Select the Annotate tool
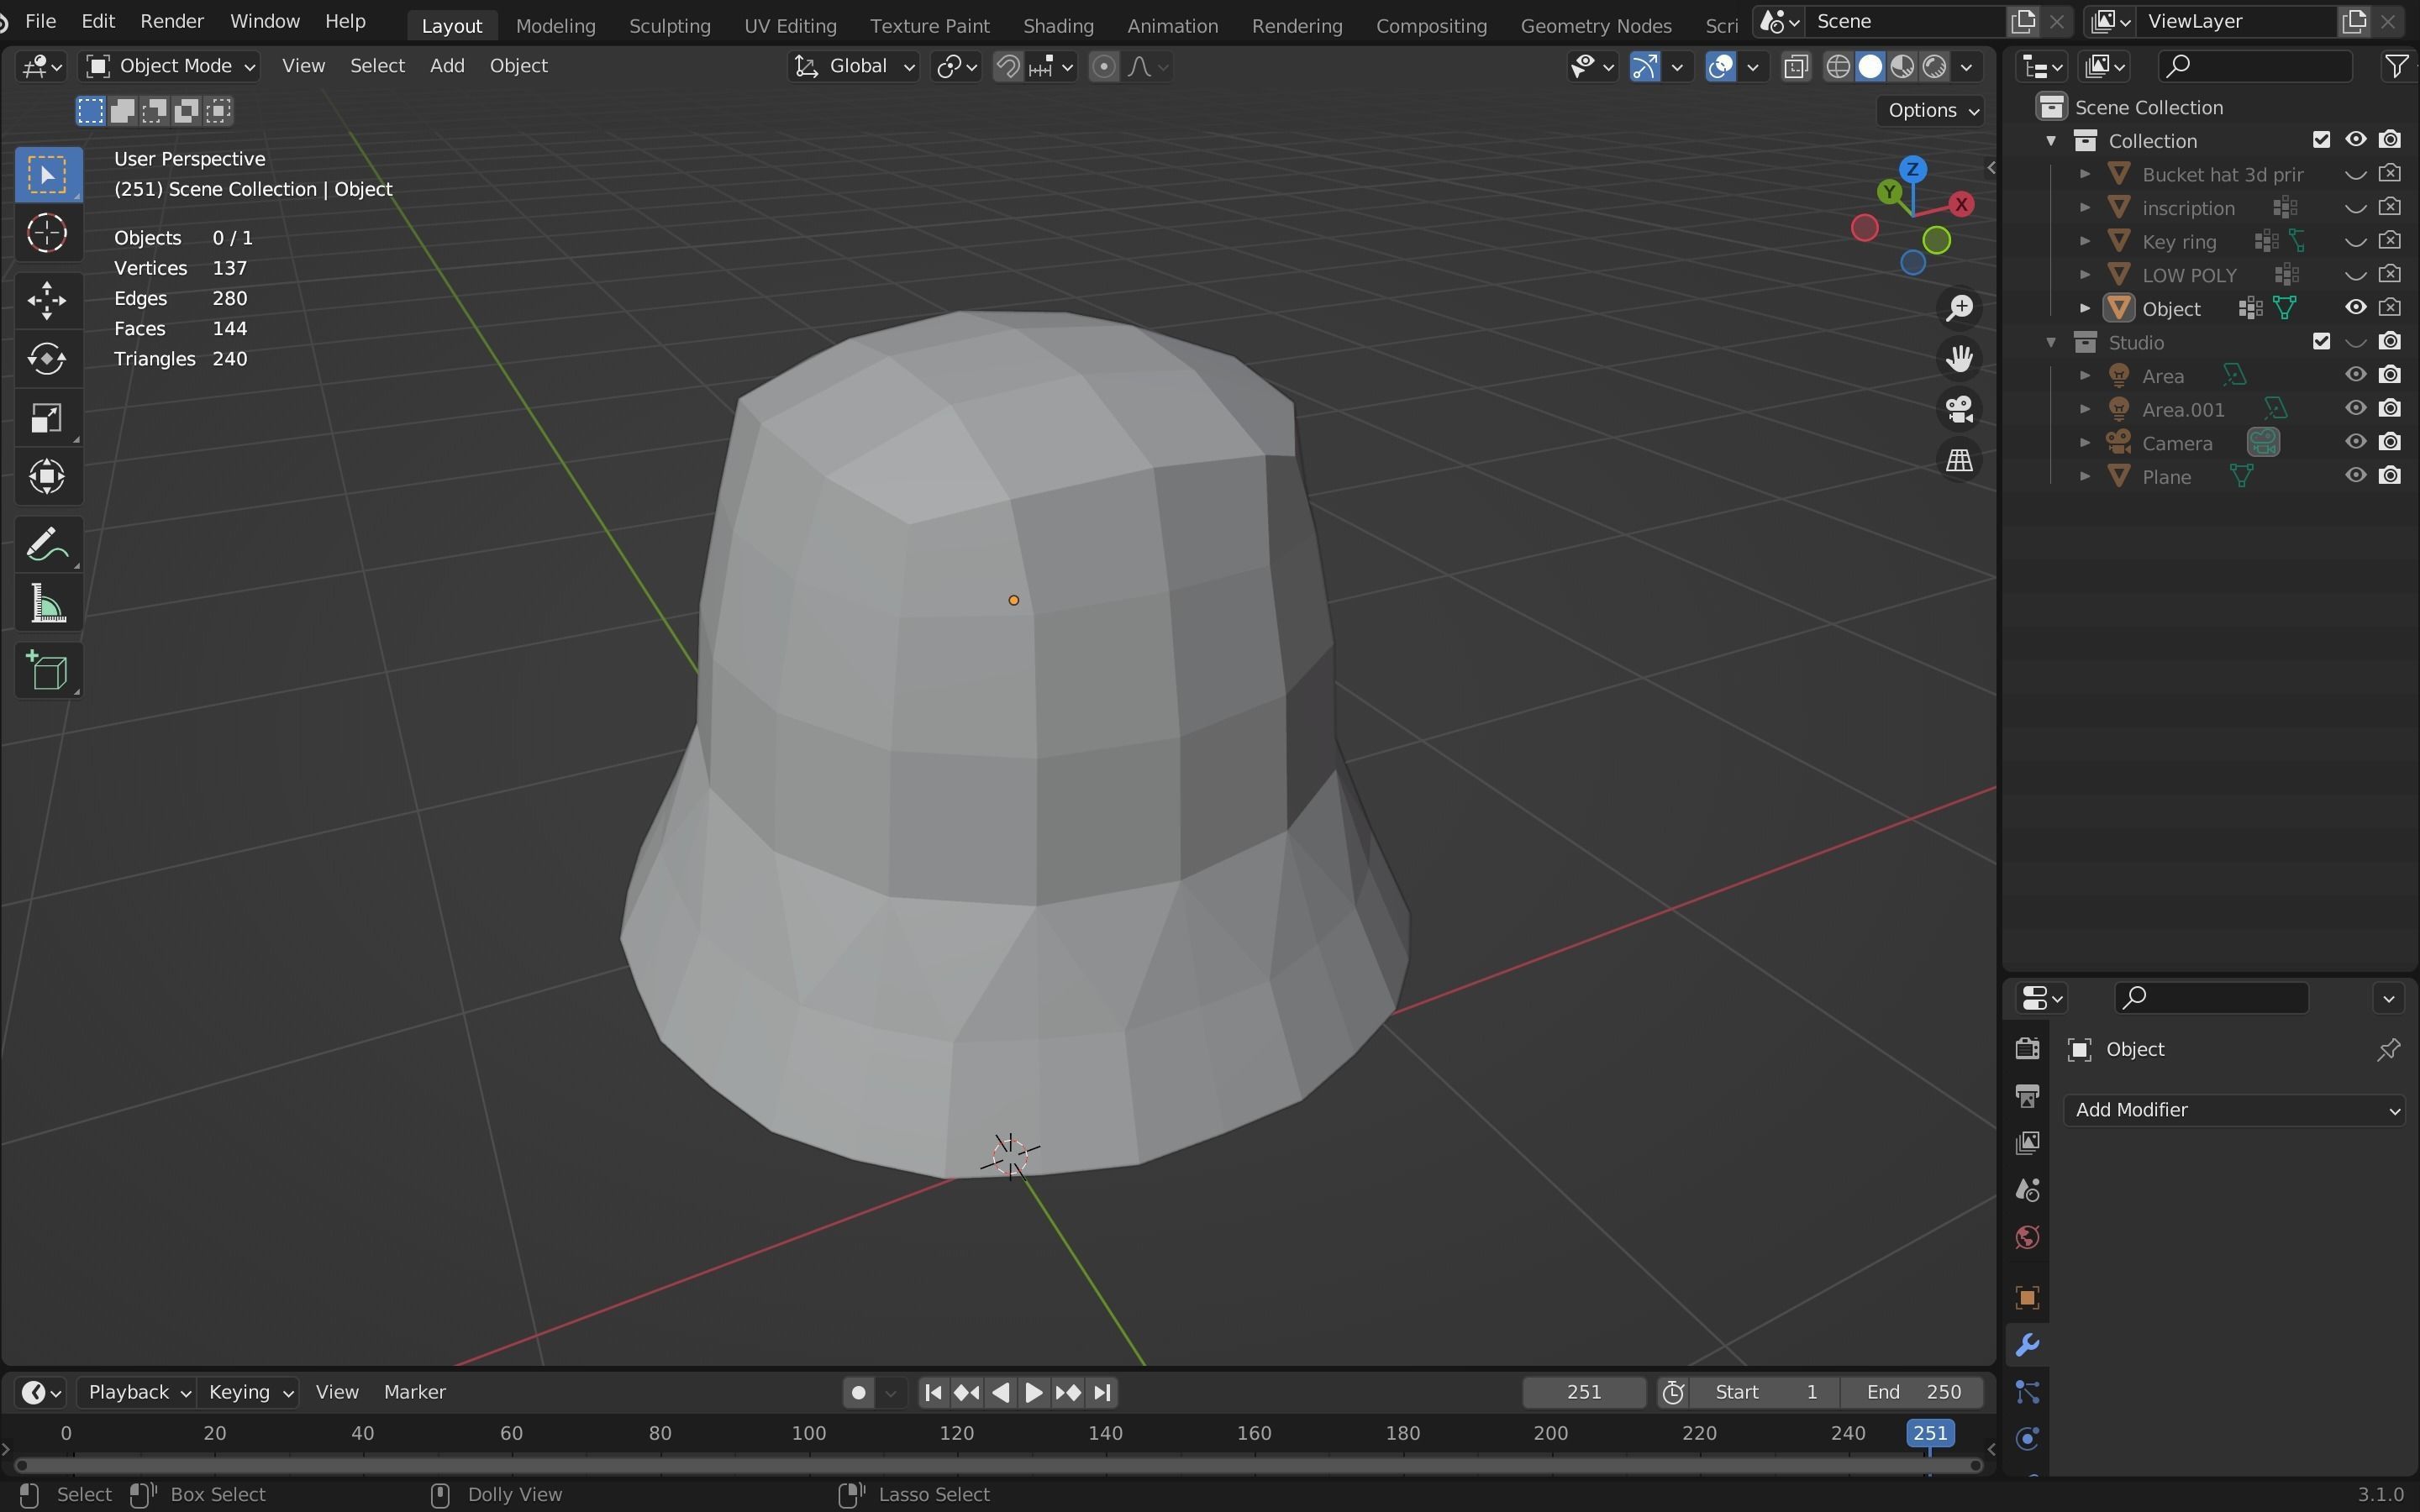Image resolution: width=2420 pixels, height=1512 pixels. tap(47, 545)
